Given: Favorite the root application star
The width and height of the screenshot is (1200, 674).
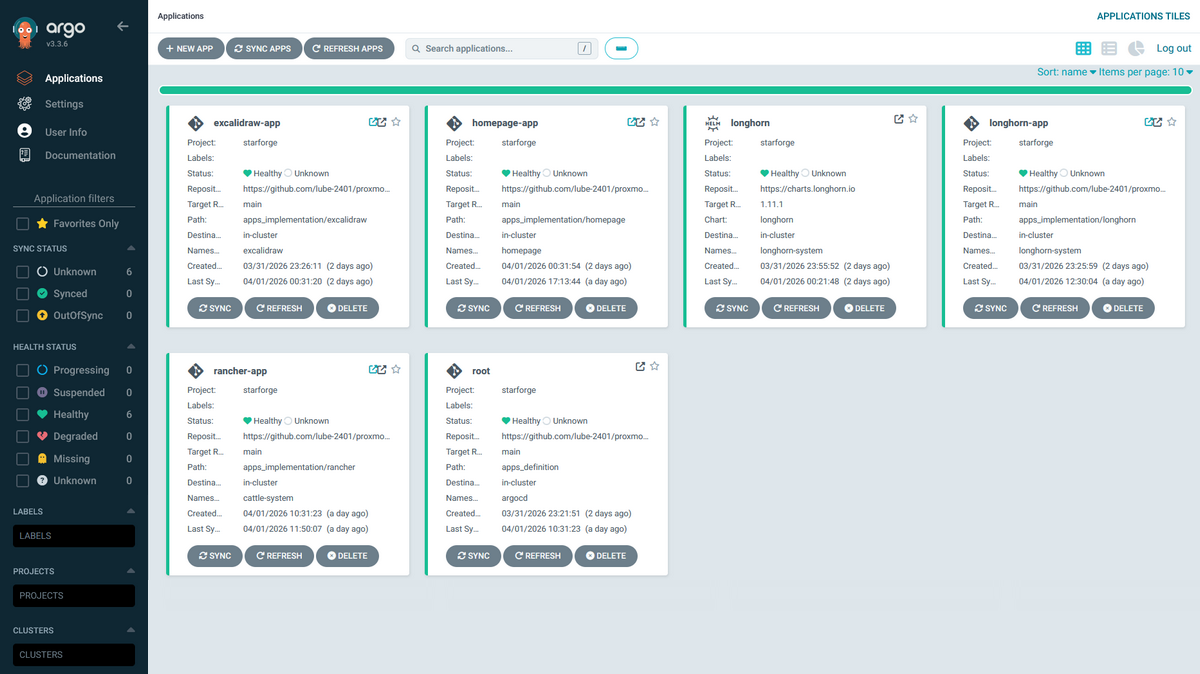Looking at the screenshot, I should (x=655, y=367).
